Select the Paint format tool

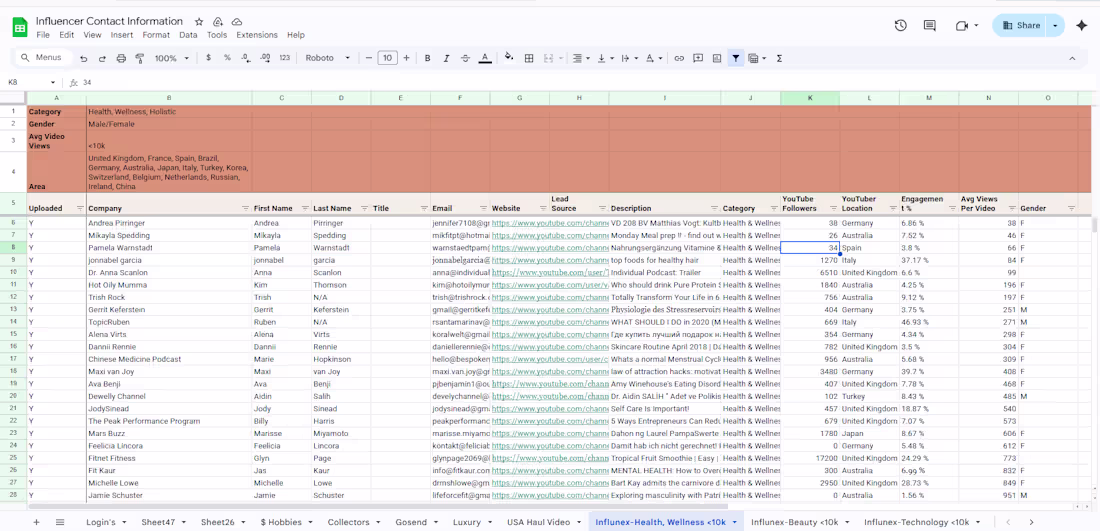[x=140, y=58]
